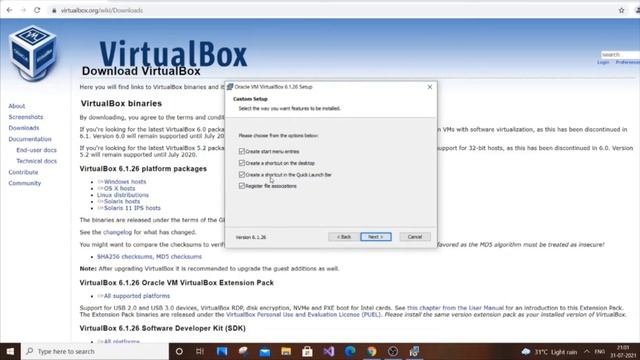Viewport: 640px width, 360px height.
Task: Click the website search field
Action: pos(620,54)
